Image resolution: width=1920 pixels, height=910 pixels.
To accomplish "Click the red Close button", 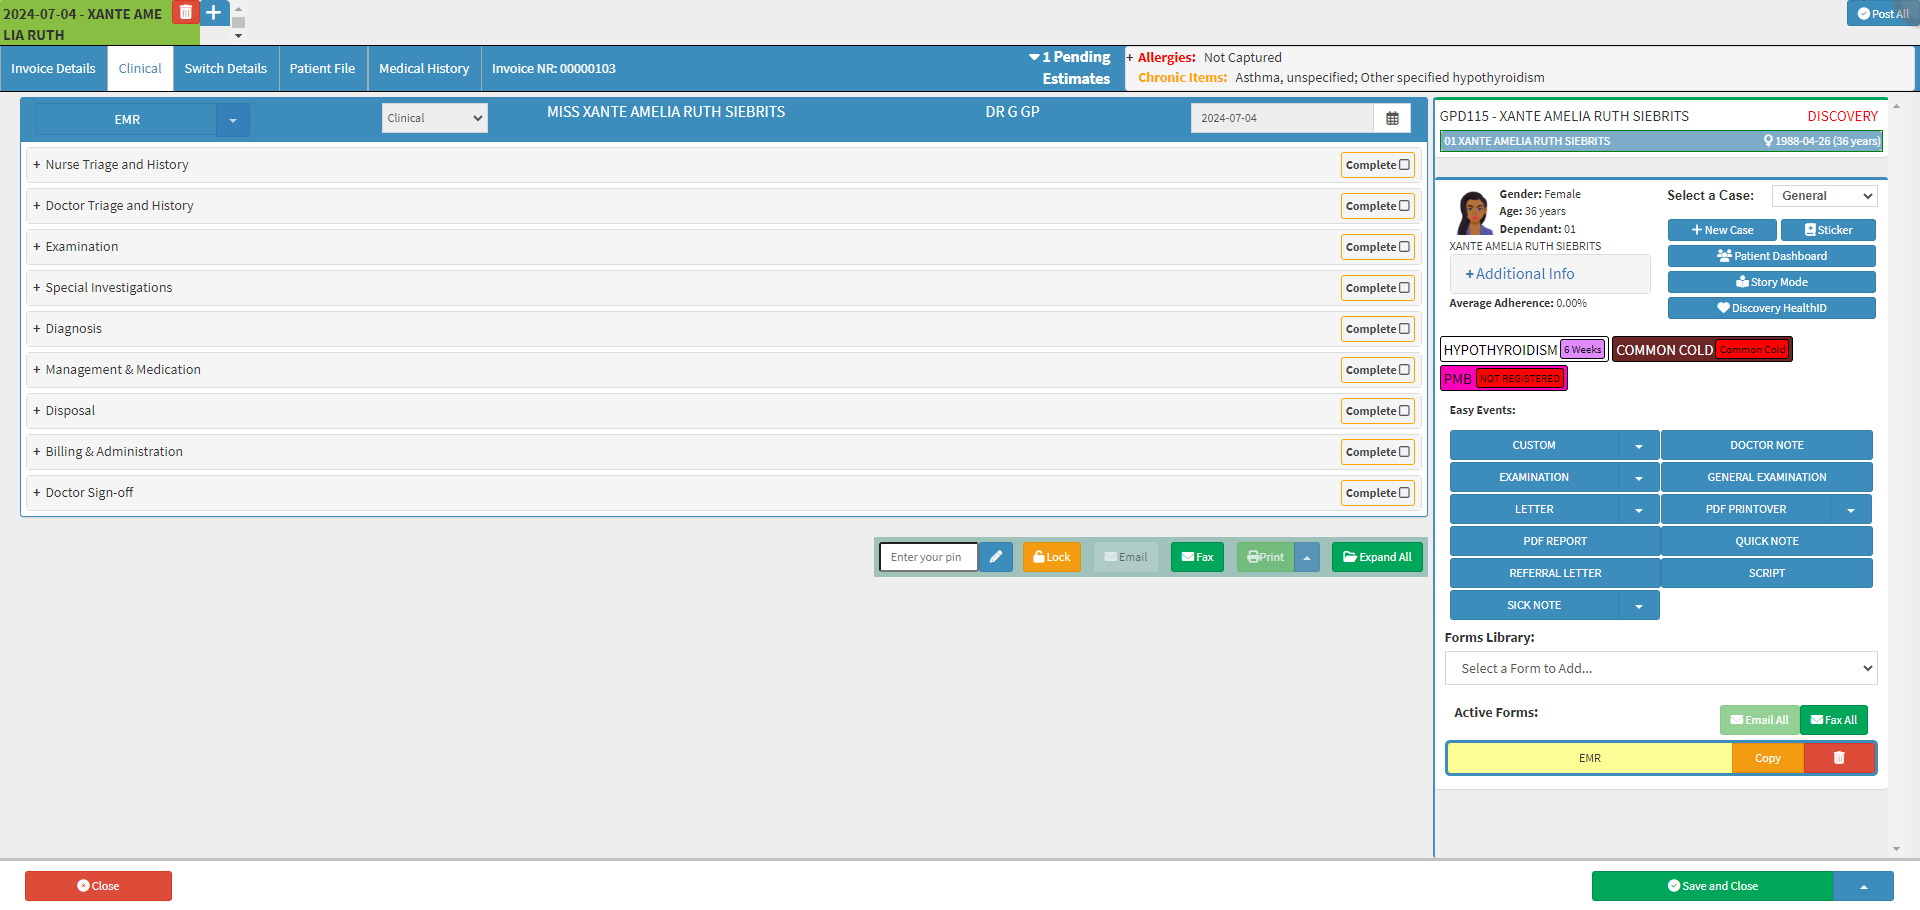I will click(98, 886).
